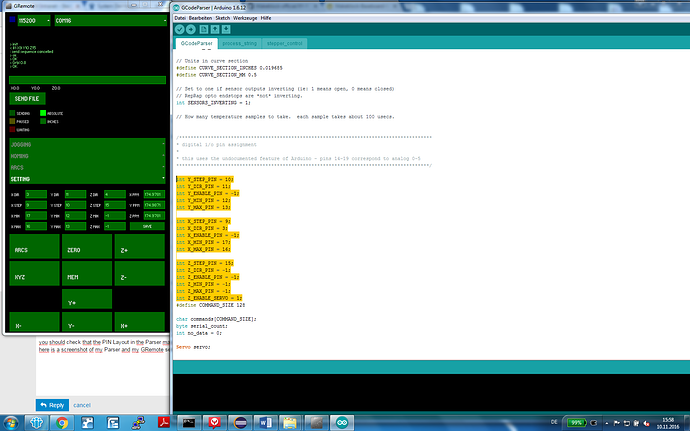Viewport: 690px width, 431px height.
Task: Open the Datei menu
Action: (x=180, y=18)
